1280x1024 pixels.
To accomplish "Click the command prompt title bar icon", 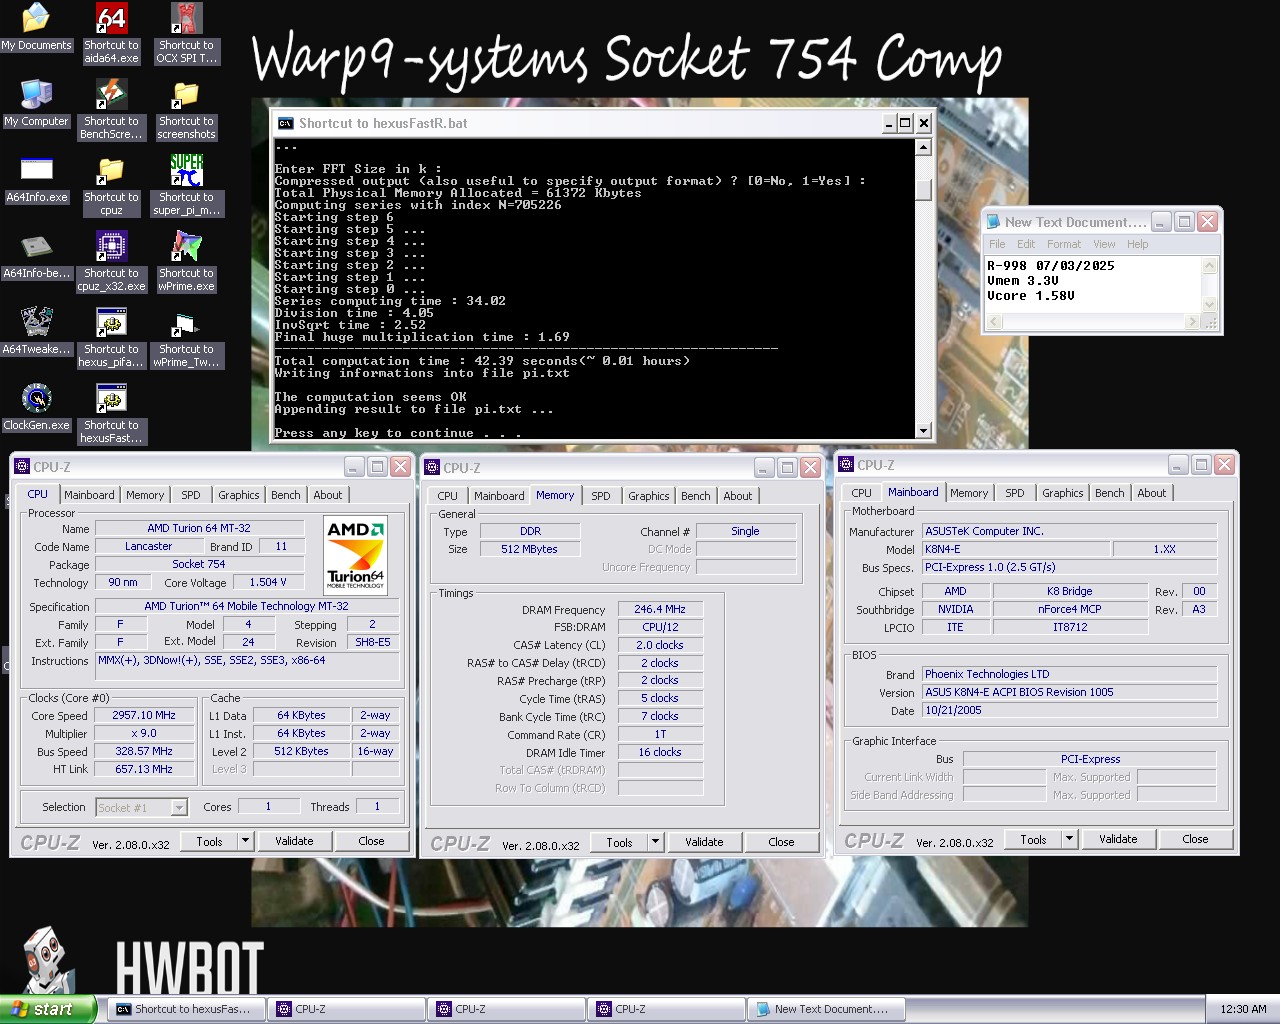I will pos(285,123).
